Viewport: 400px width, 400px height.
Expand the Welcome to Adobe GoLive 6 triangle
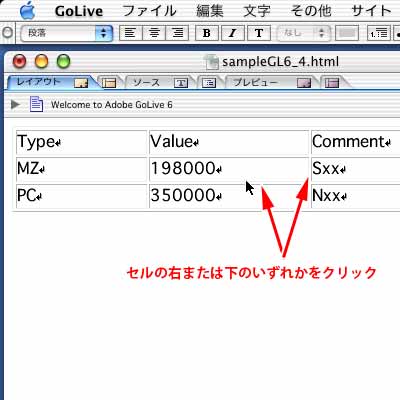[x=15, y=105]
